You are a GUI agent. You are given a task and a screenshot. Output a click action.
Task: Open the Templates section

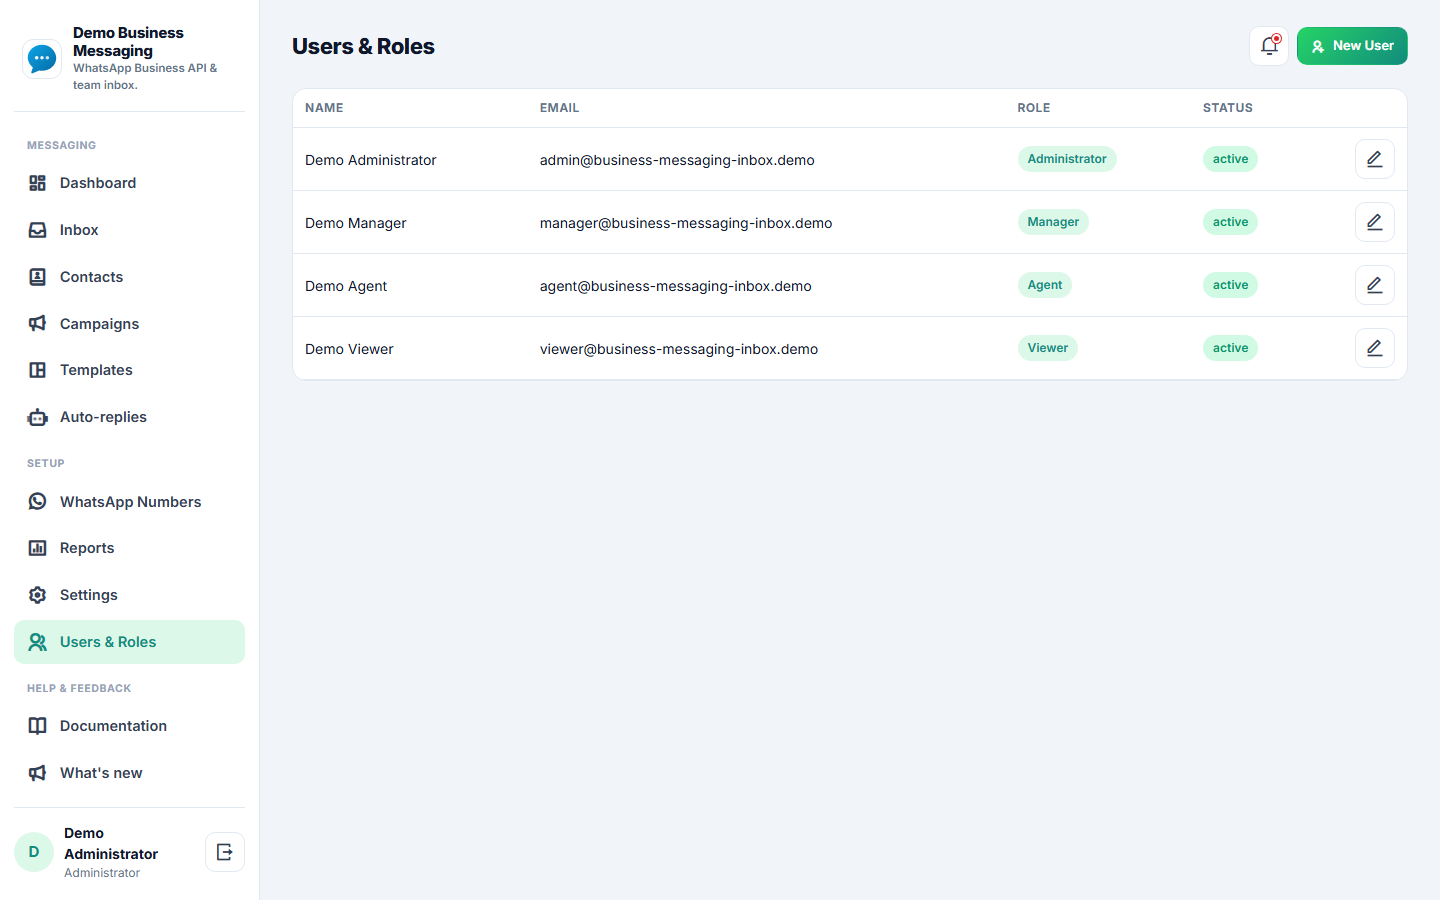click(129, 370)
